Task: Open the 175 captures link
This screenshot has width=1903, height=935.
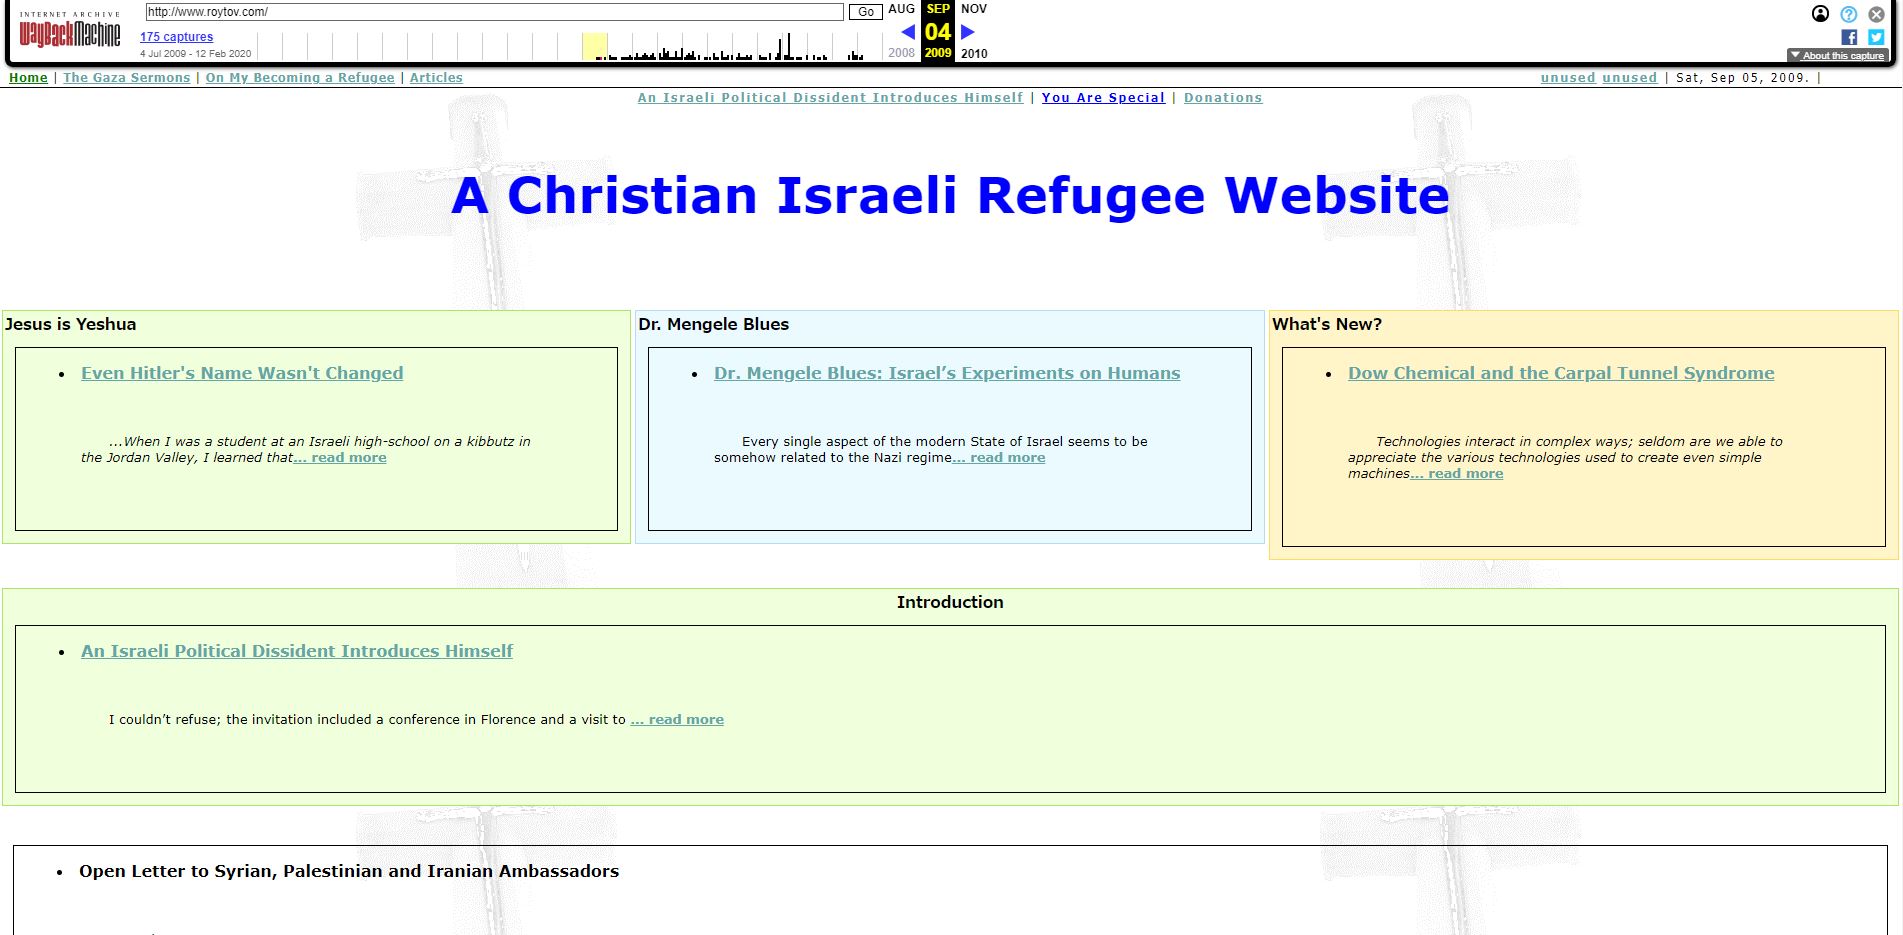Action: pos(176,37)
